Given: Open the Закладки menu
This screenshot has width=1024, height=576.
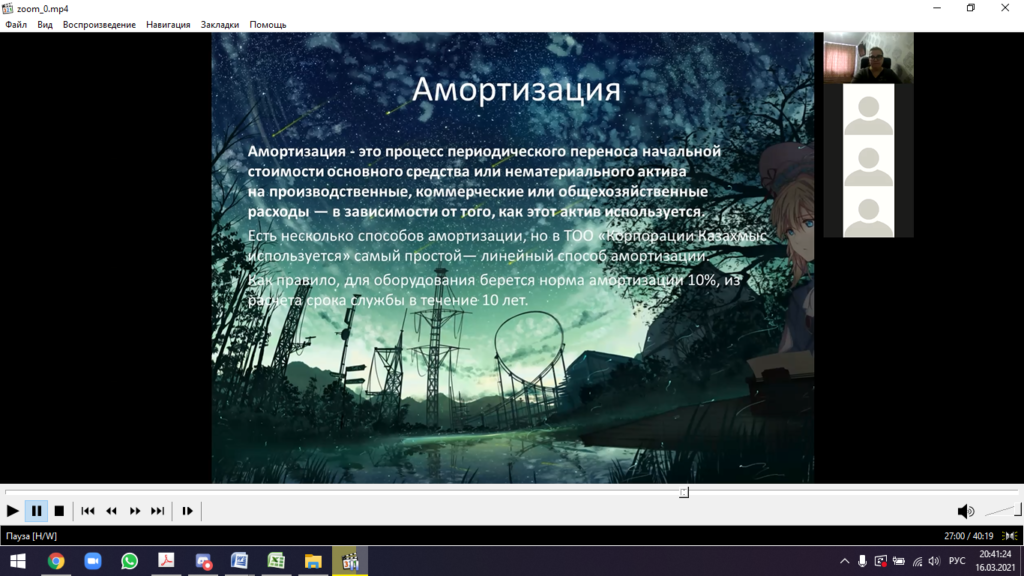Looking at the screenshot, I should 219,25.
